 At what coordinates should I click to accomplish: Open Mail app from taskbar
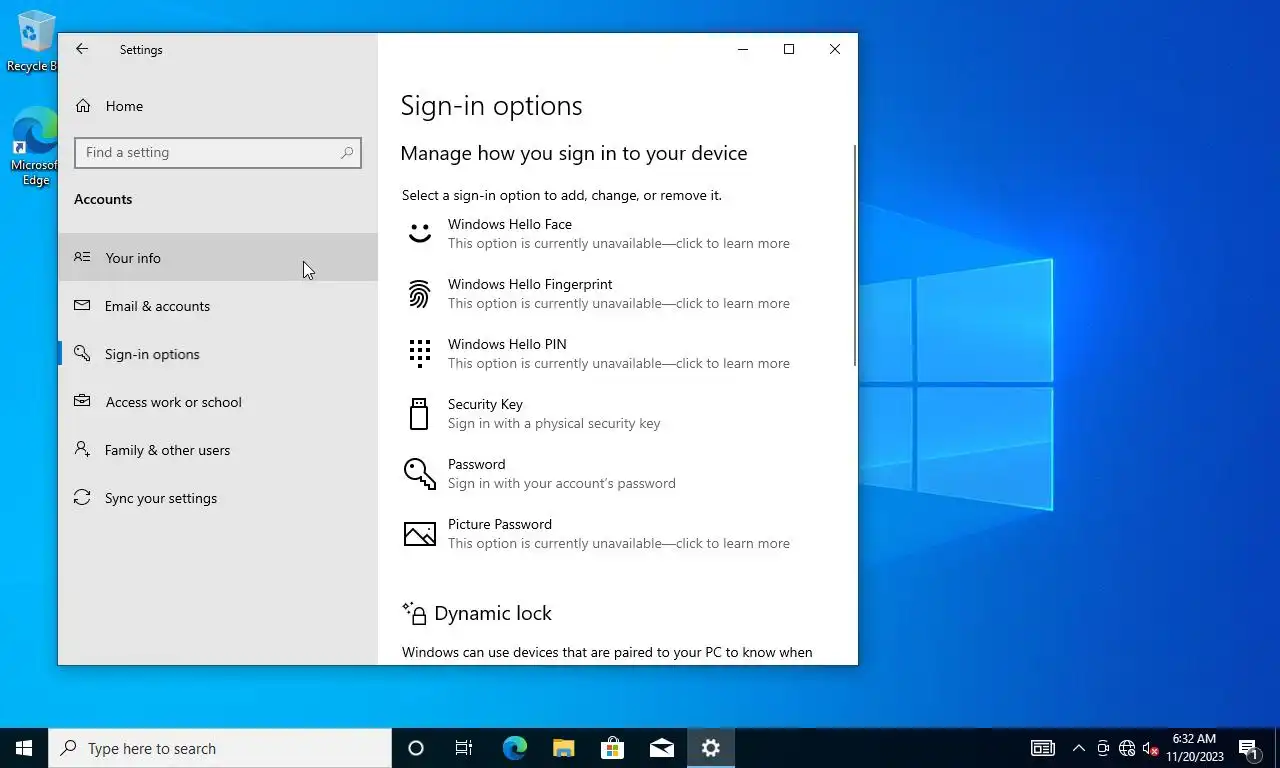tap(661, 748)
